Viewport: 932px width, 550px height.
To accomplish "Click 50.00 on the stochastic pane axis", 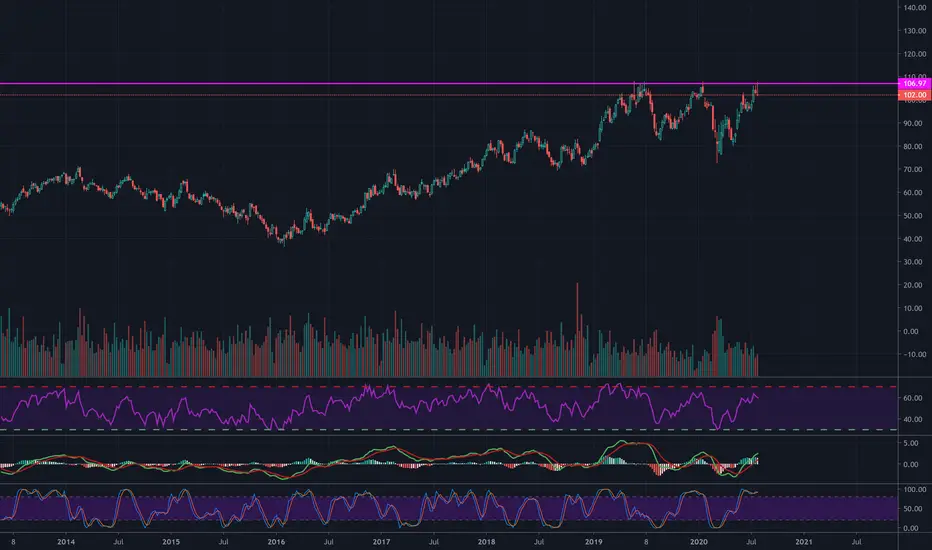I will (x=914, y=509).
